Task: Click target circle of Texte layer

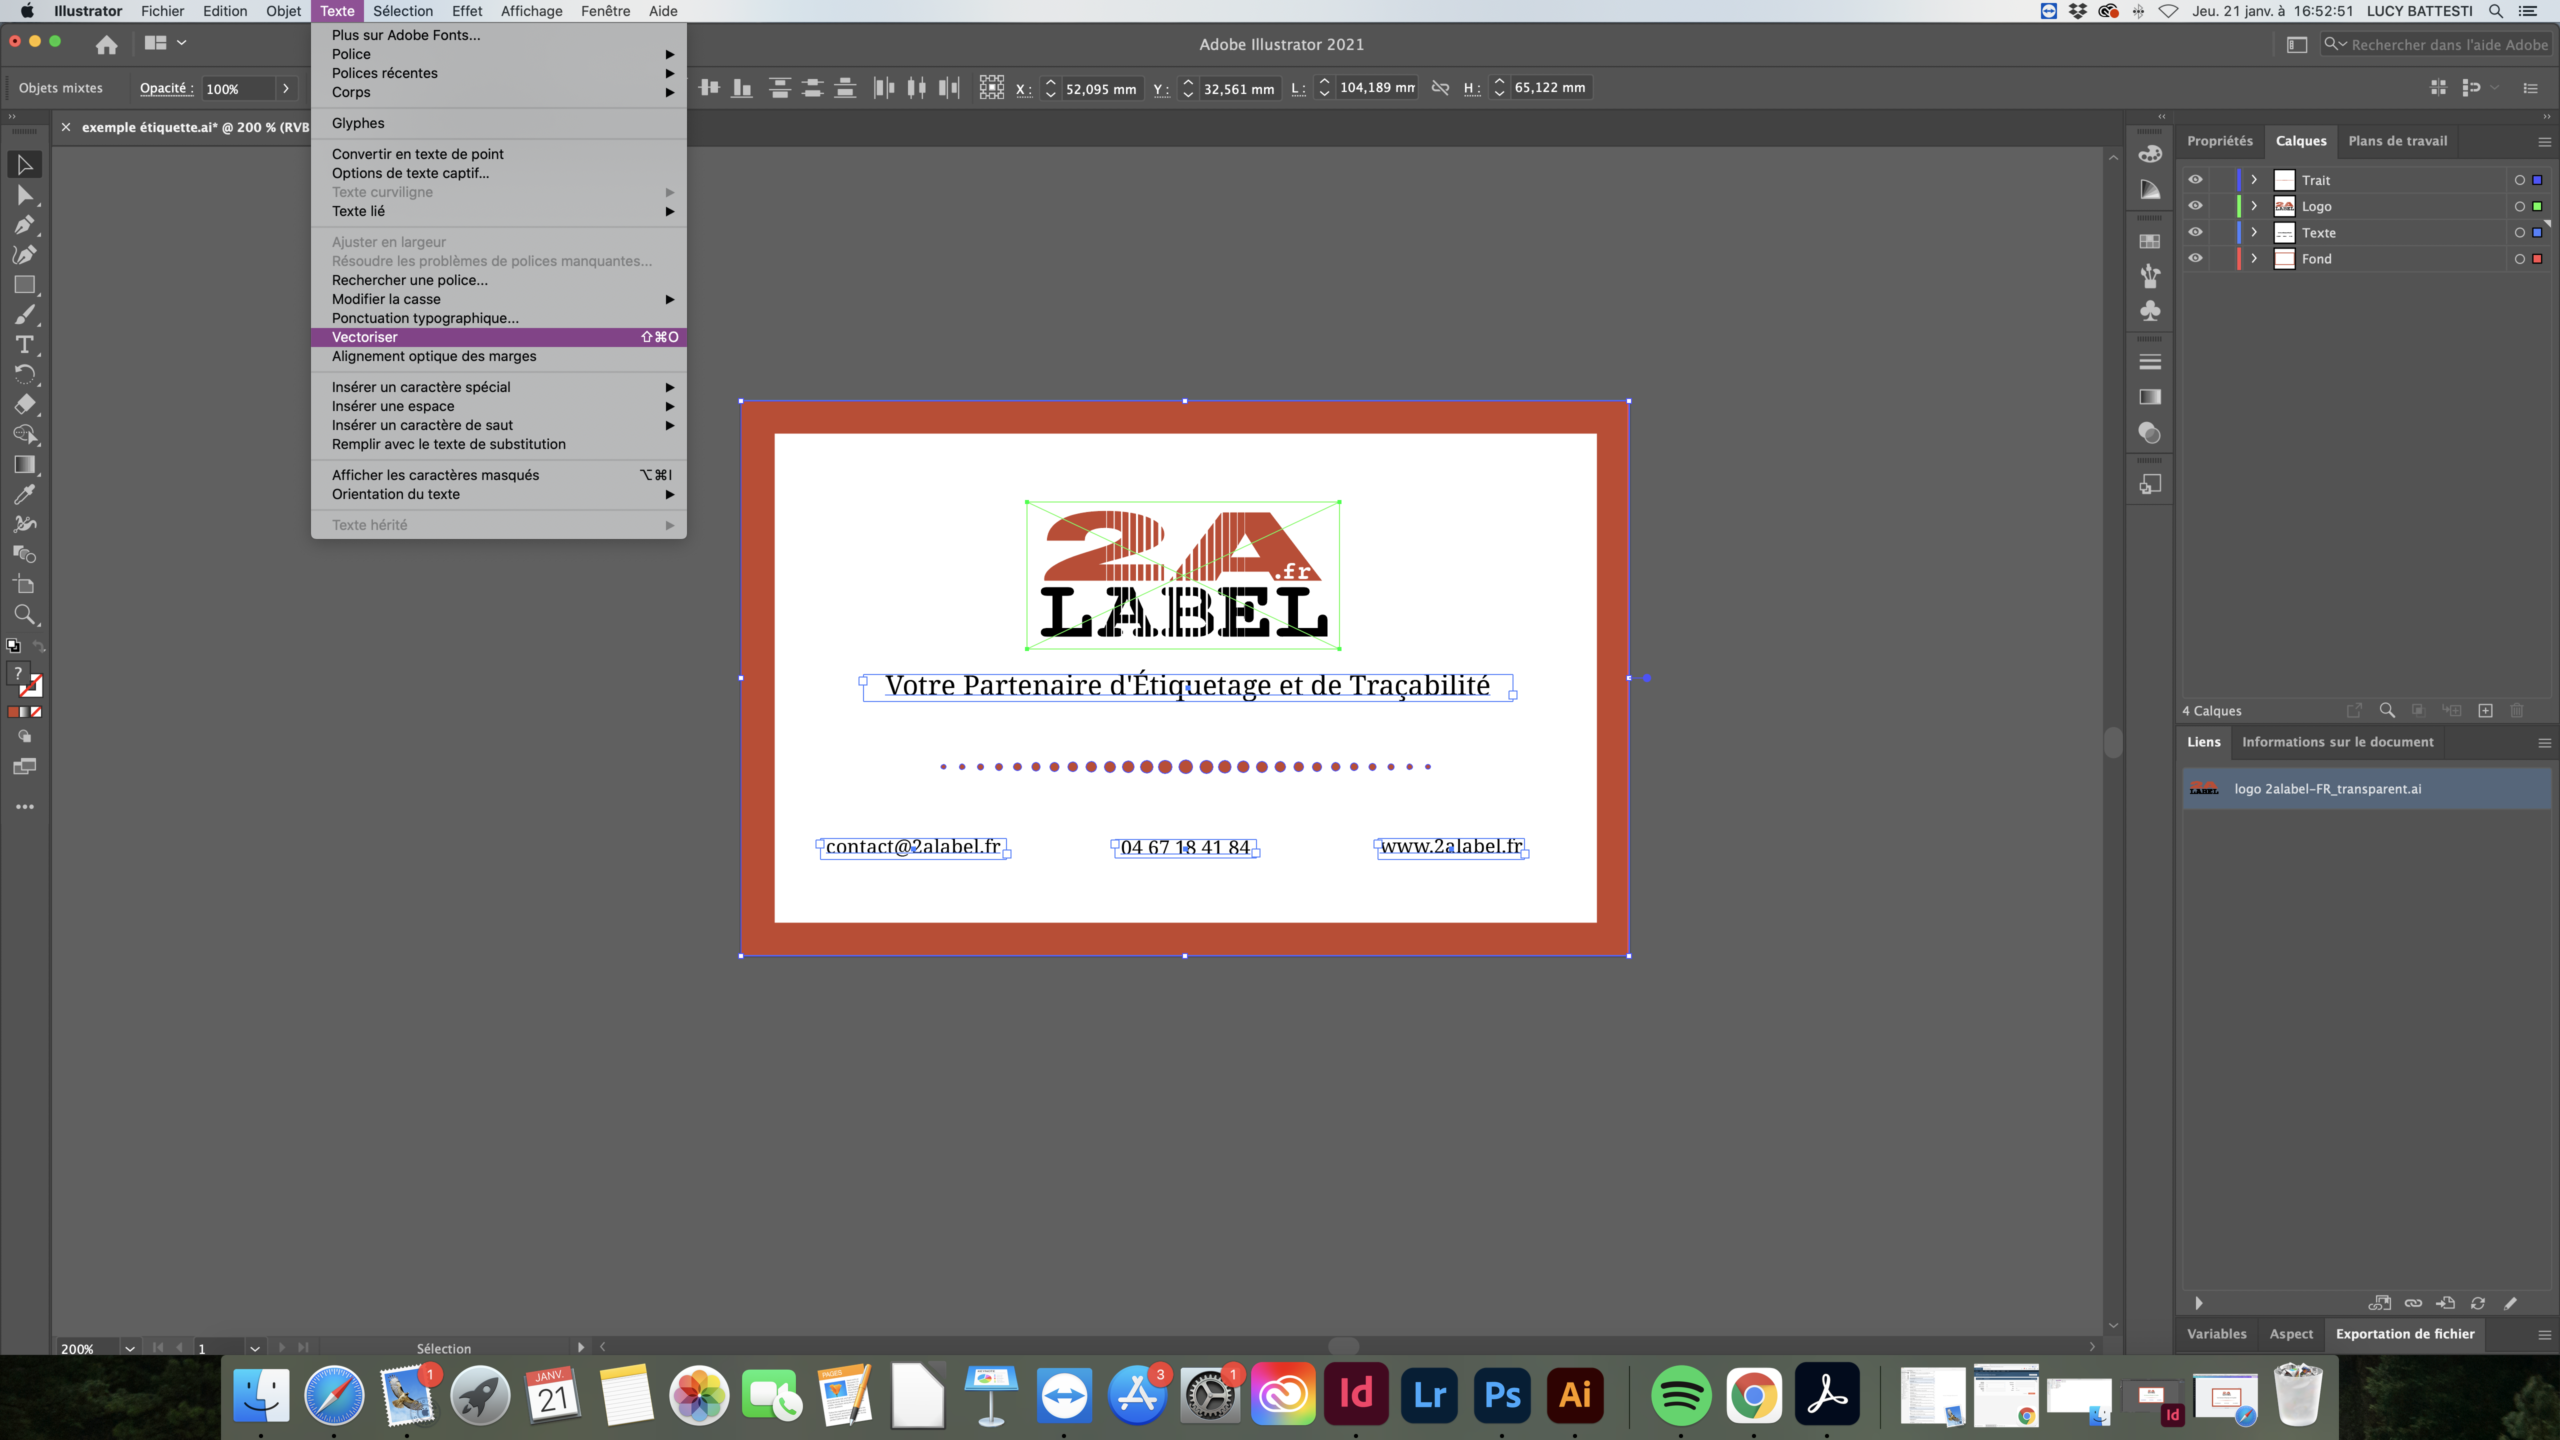Action: [2520, 232]
